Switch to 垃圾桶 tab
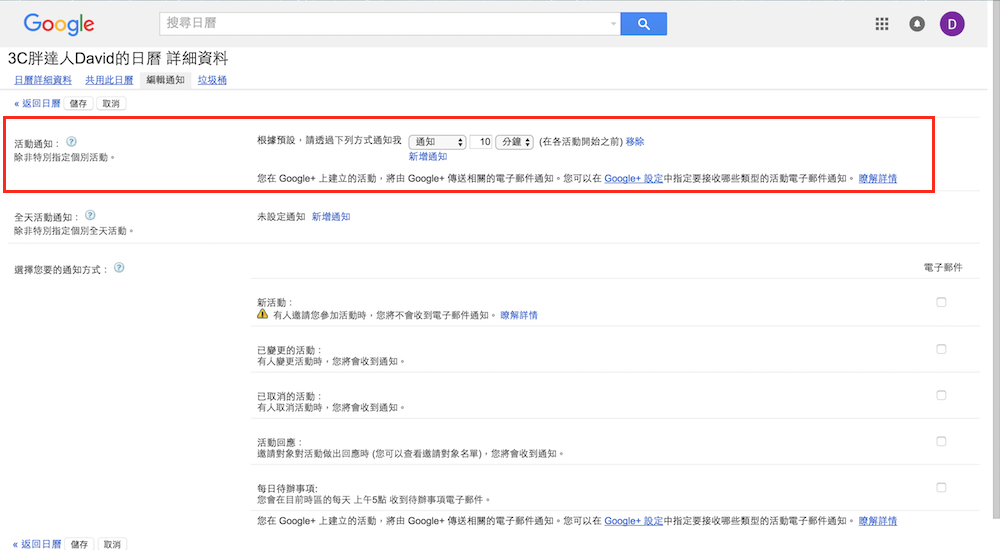The height and width of the screenshot is (550, 1000). point(212,80)
